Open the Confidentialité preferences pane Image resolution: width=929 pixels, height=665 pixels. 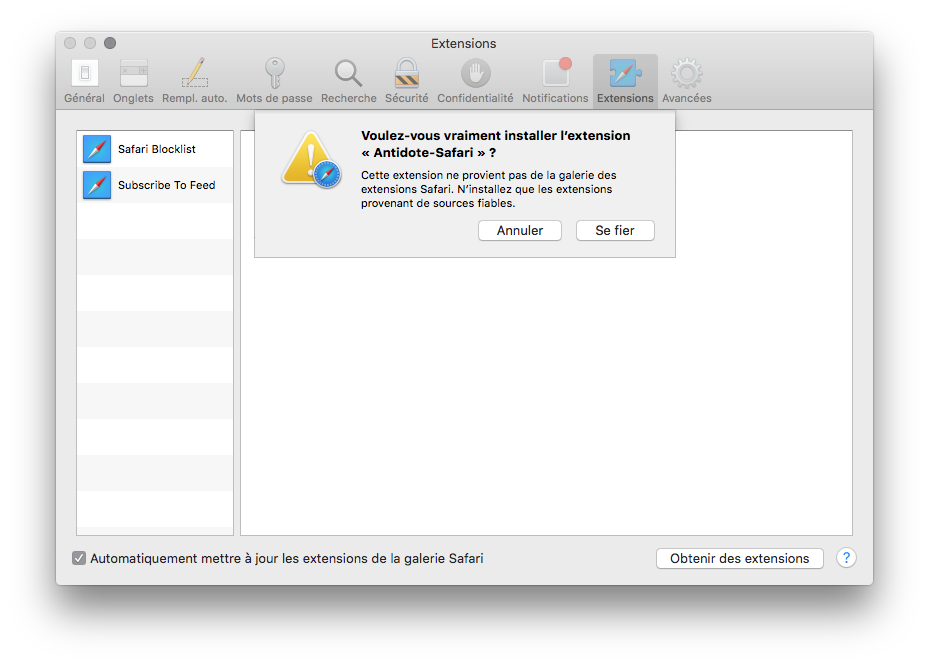point(475,81)
